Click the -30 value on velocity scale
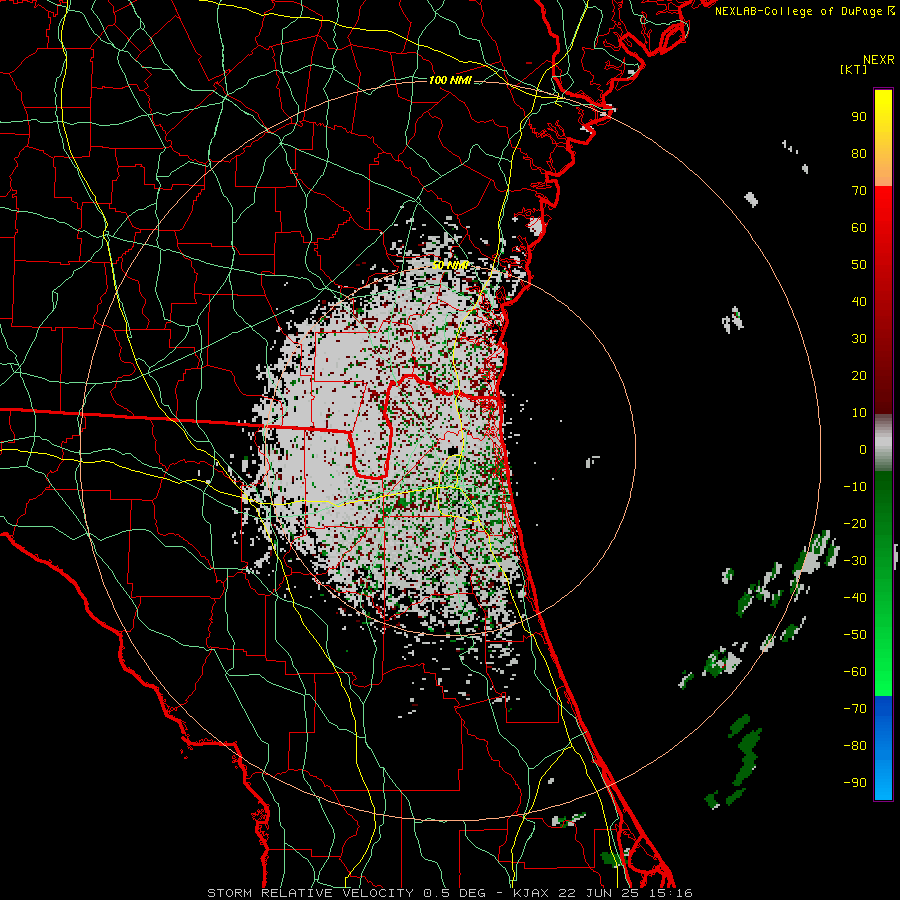Image resolution: width=900 pixels, height=900 pixels. (x=855, y=561)
